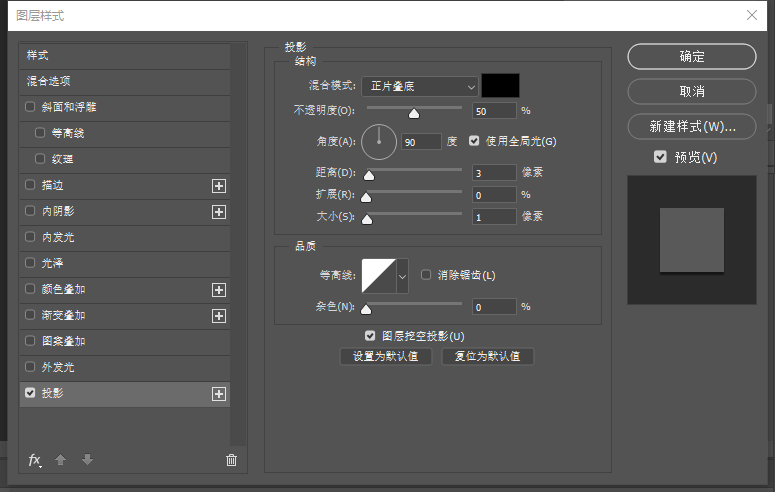The height and width of the screenshot is (492, 775).
Task: Select the 图案叠加 effect row label
Action: pos(63,341)
